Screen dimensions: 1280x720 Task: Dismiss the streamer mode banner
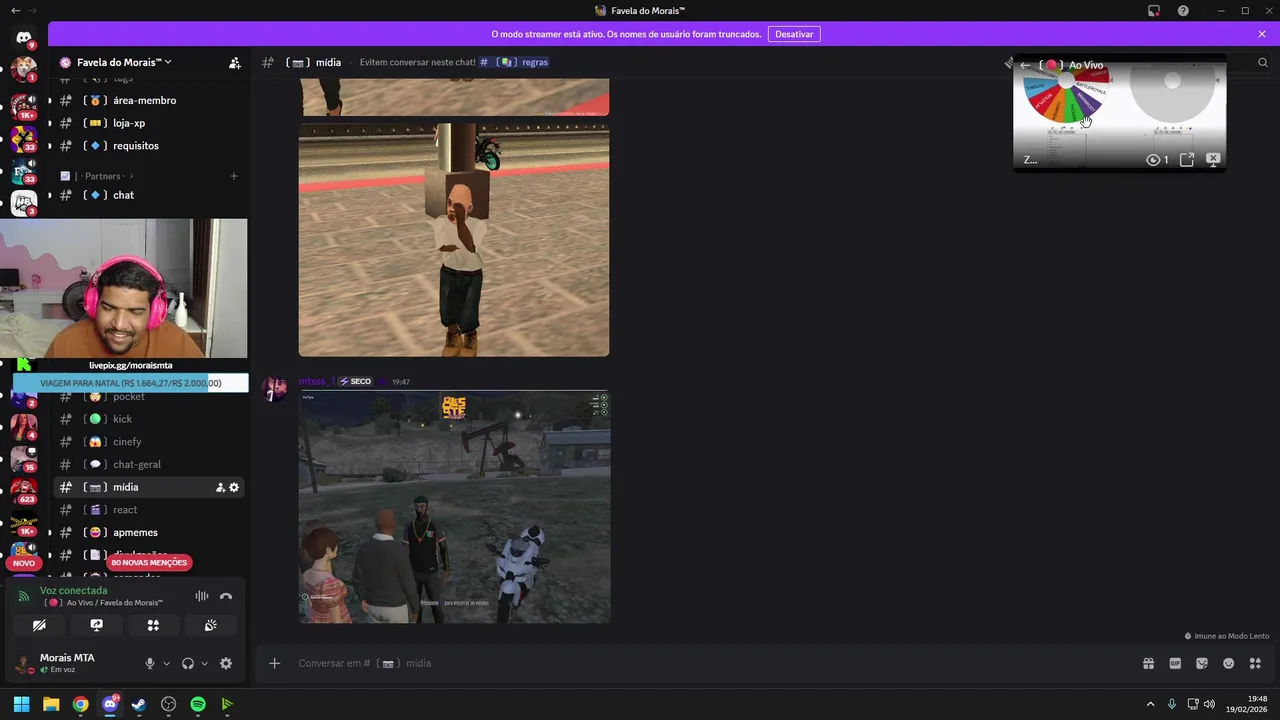[1262, 34]
